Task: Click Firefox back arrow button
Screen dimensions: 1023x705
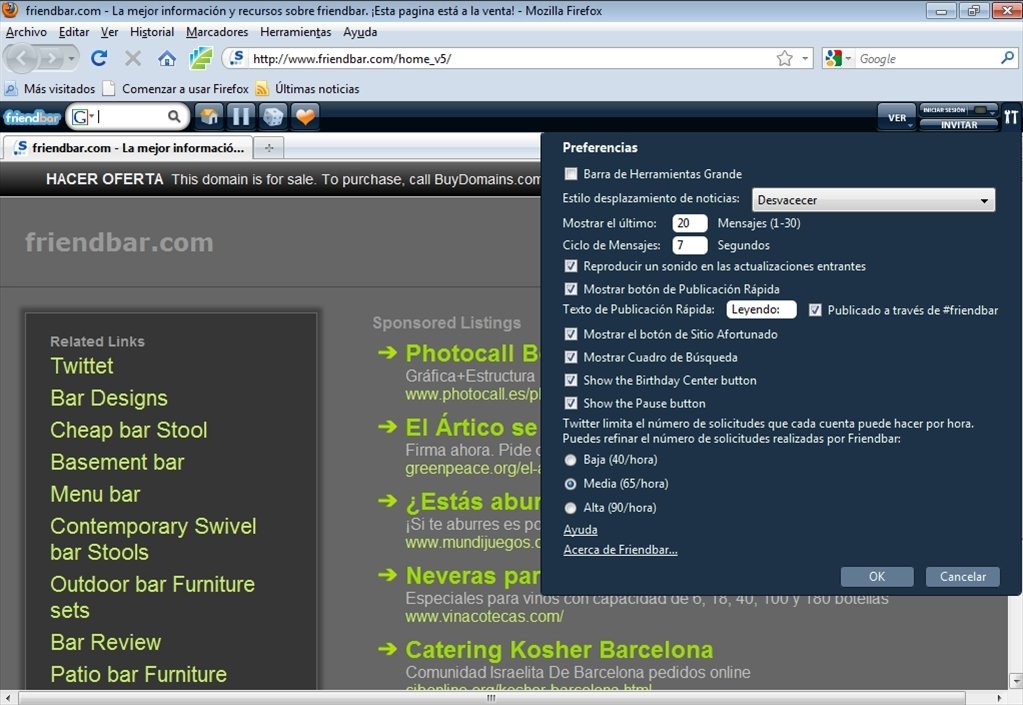Action: coord(22,59)
